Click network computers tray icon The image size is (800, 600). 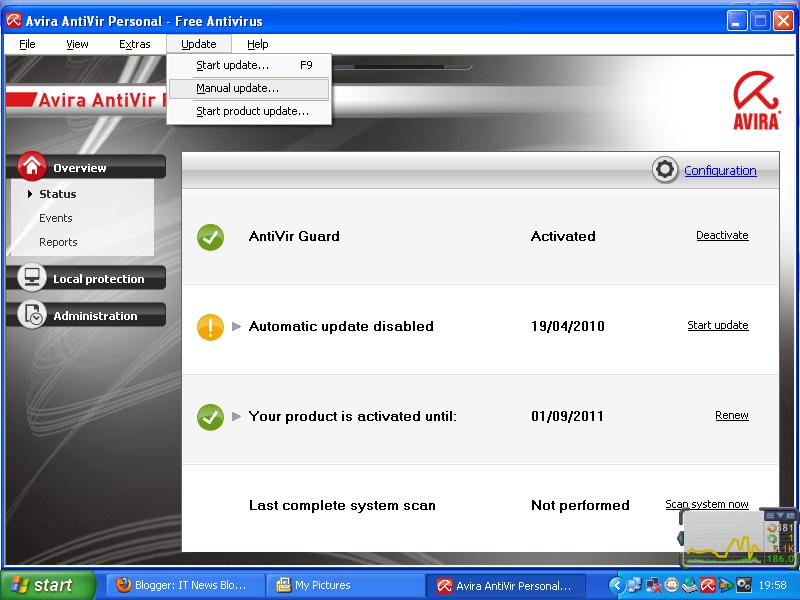pos(634,585)
